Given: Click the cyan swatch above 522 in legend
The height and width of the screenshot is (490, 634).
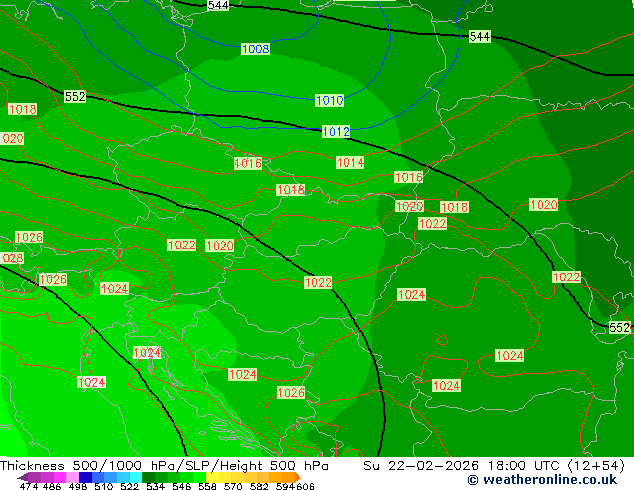Looking at the screenshot, I should pos(135,477).
